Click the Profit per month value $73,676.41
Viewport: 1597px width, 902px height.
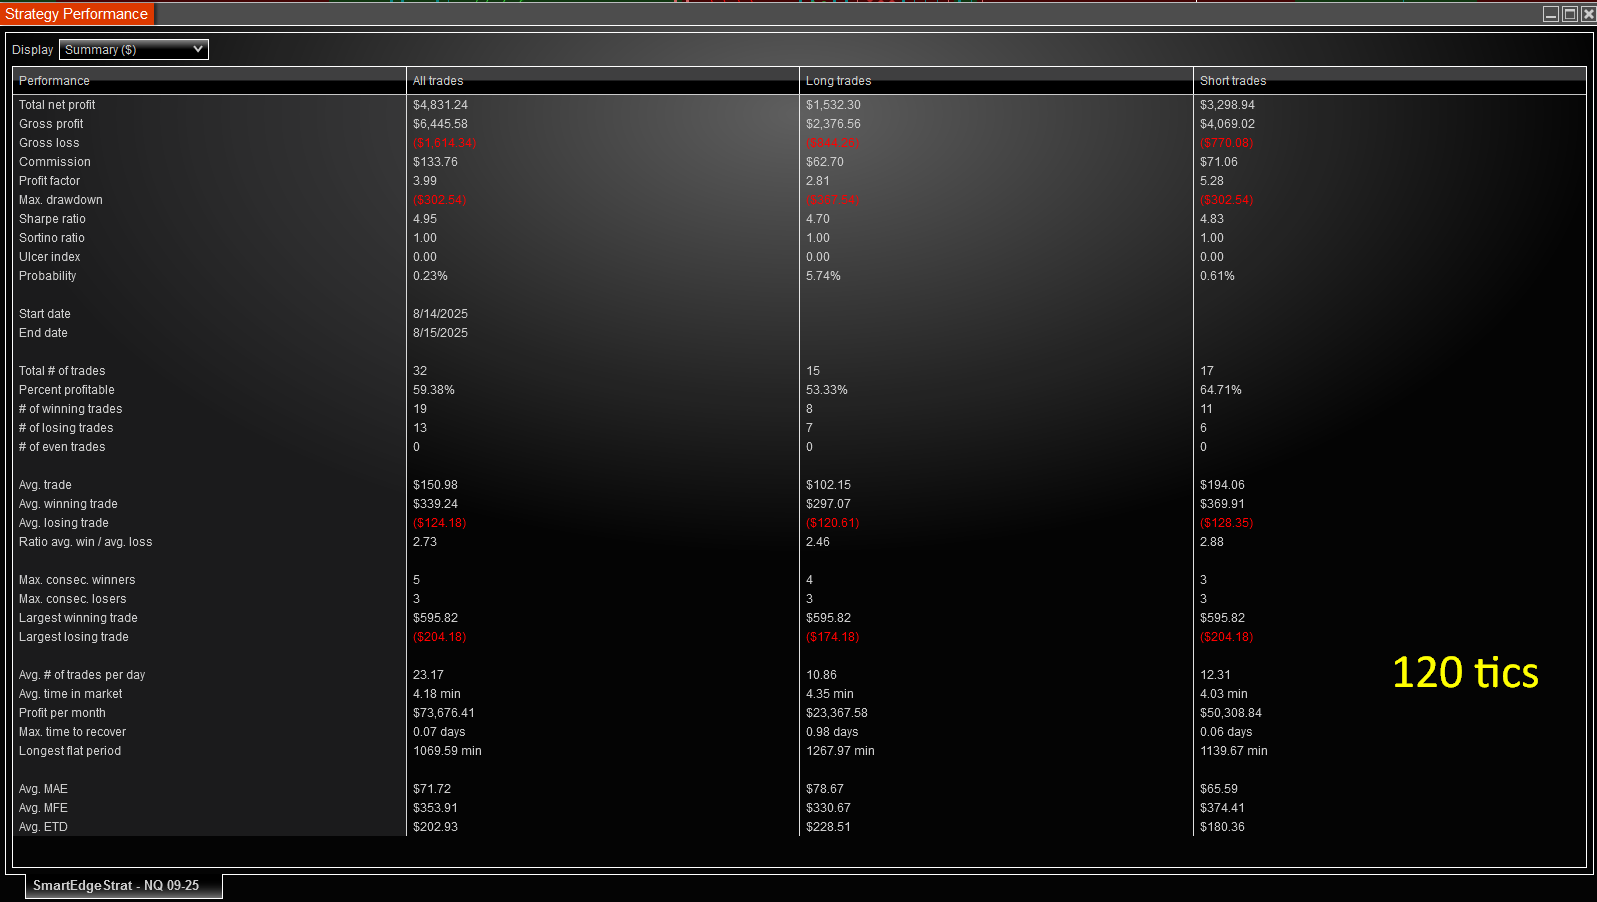pyautogui.click(x=443, y=713)
